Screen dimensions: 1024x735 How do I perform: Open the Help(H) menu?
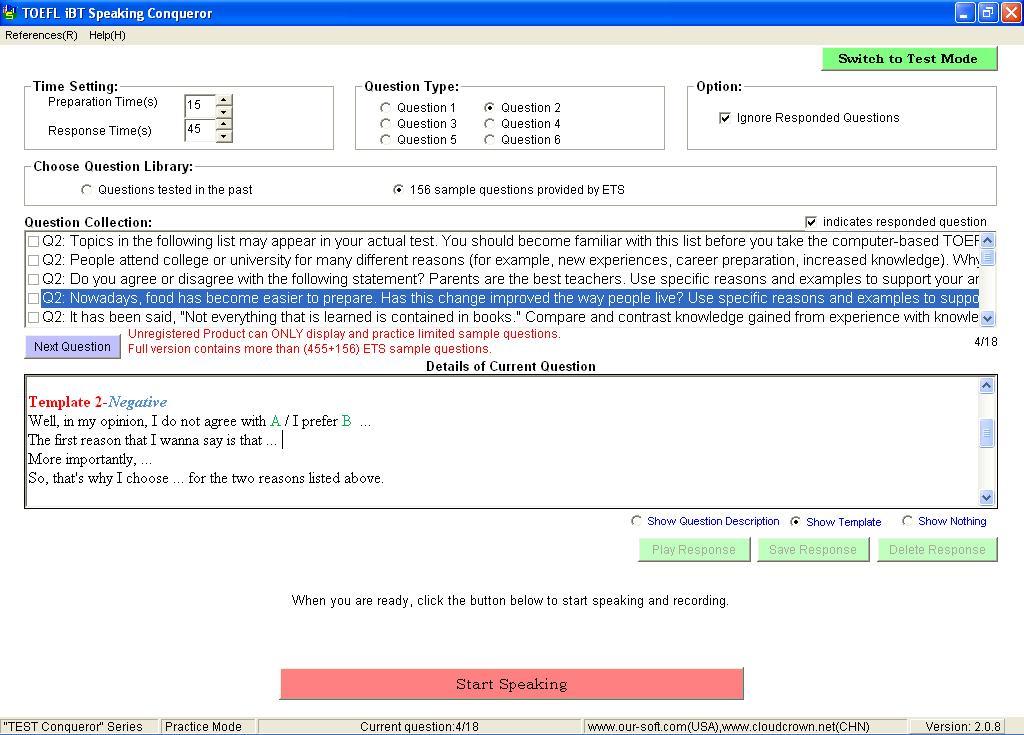(107, 35)
